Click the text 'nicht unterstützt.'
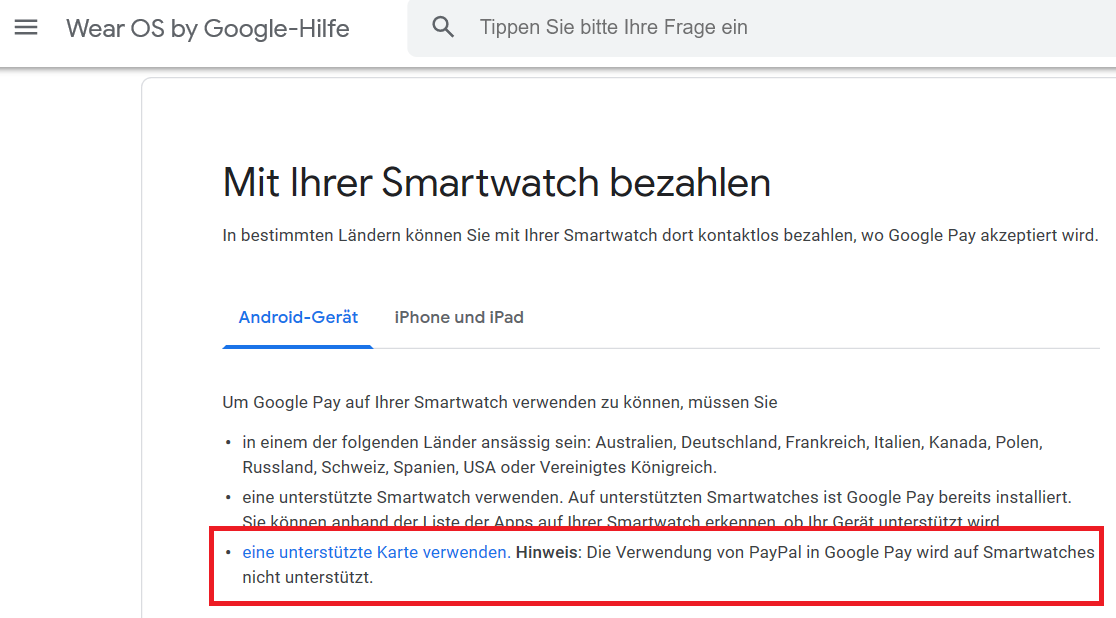The width and height of the screenshot is (1116, 618). pyautogui.click(x=307, y=577)
